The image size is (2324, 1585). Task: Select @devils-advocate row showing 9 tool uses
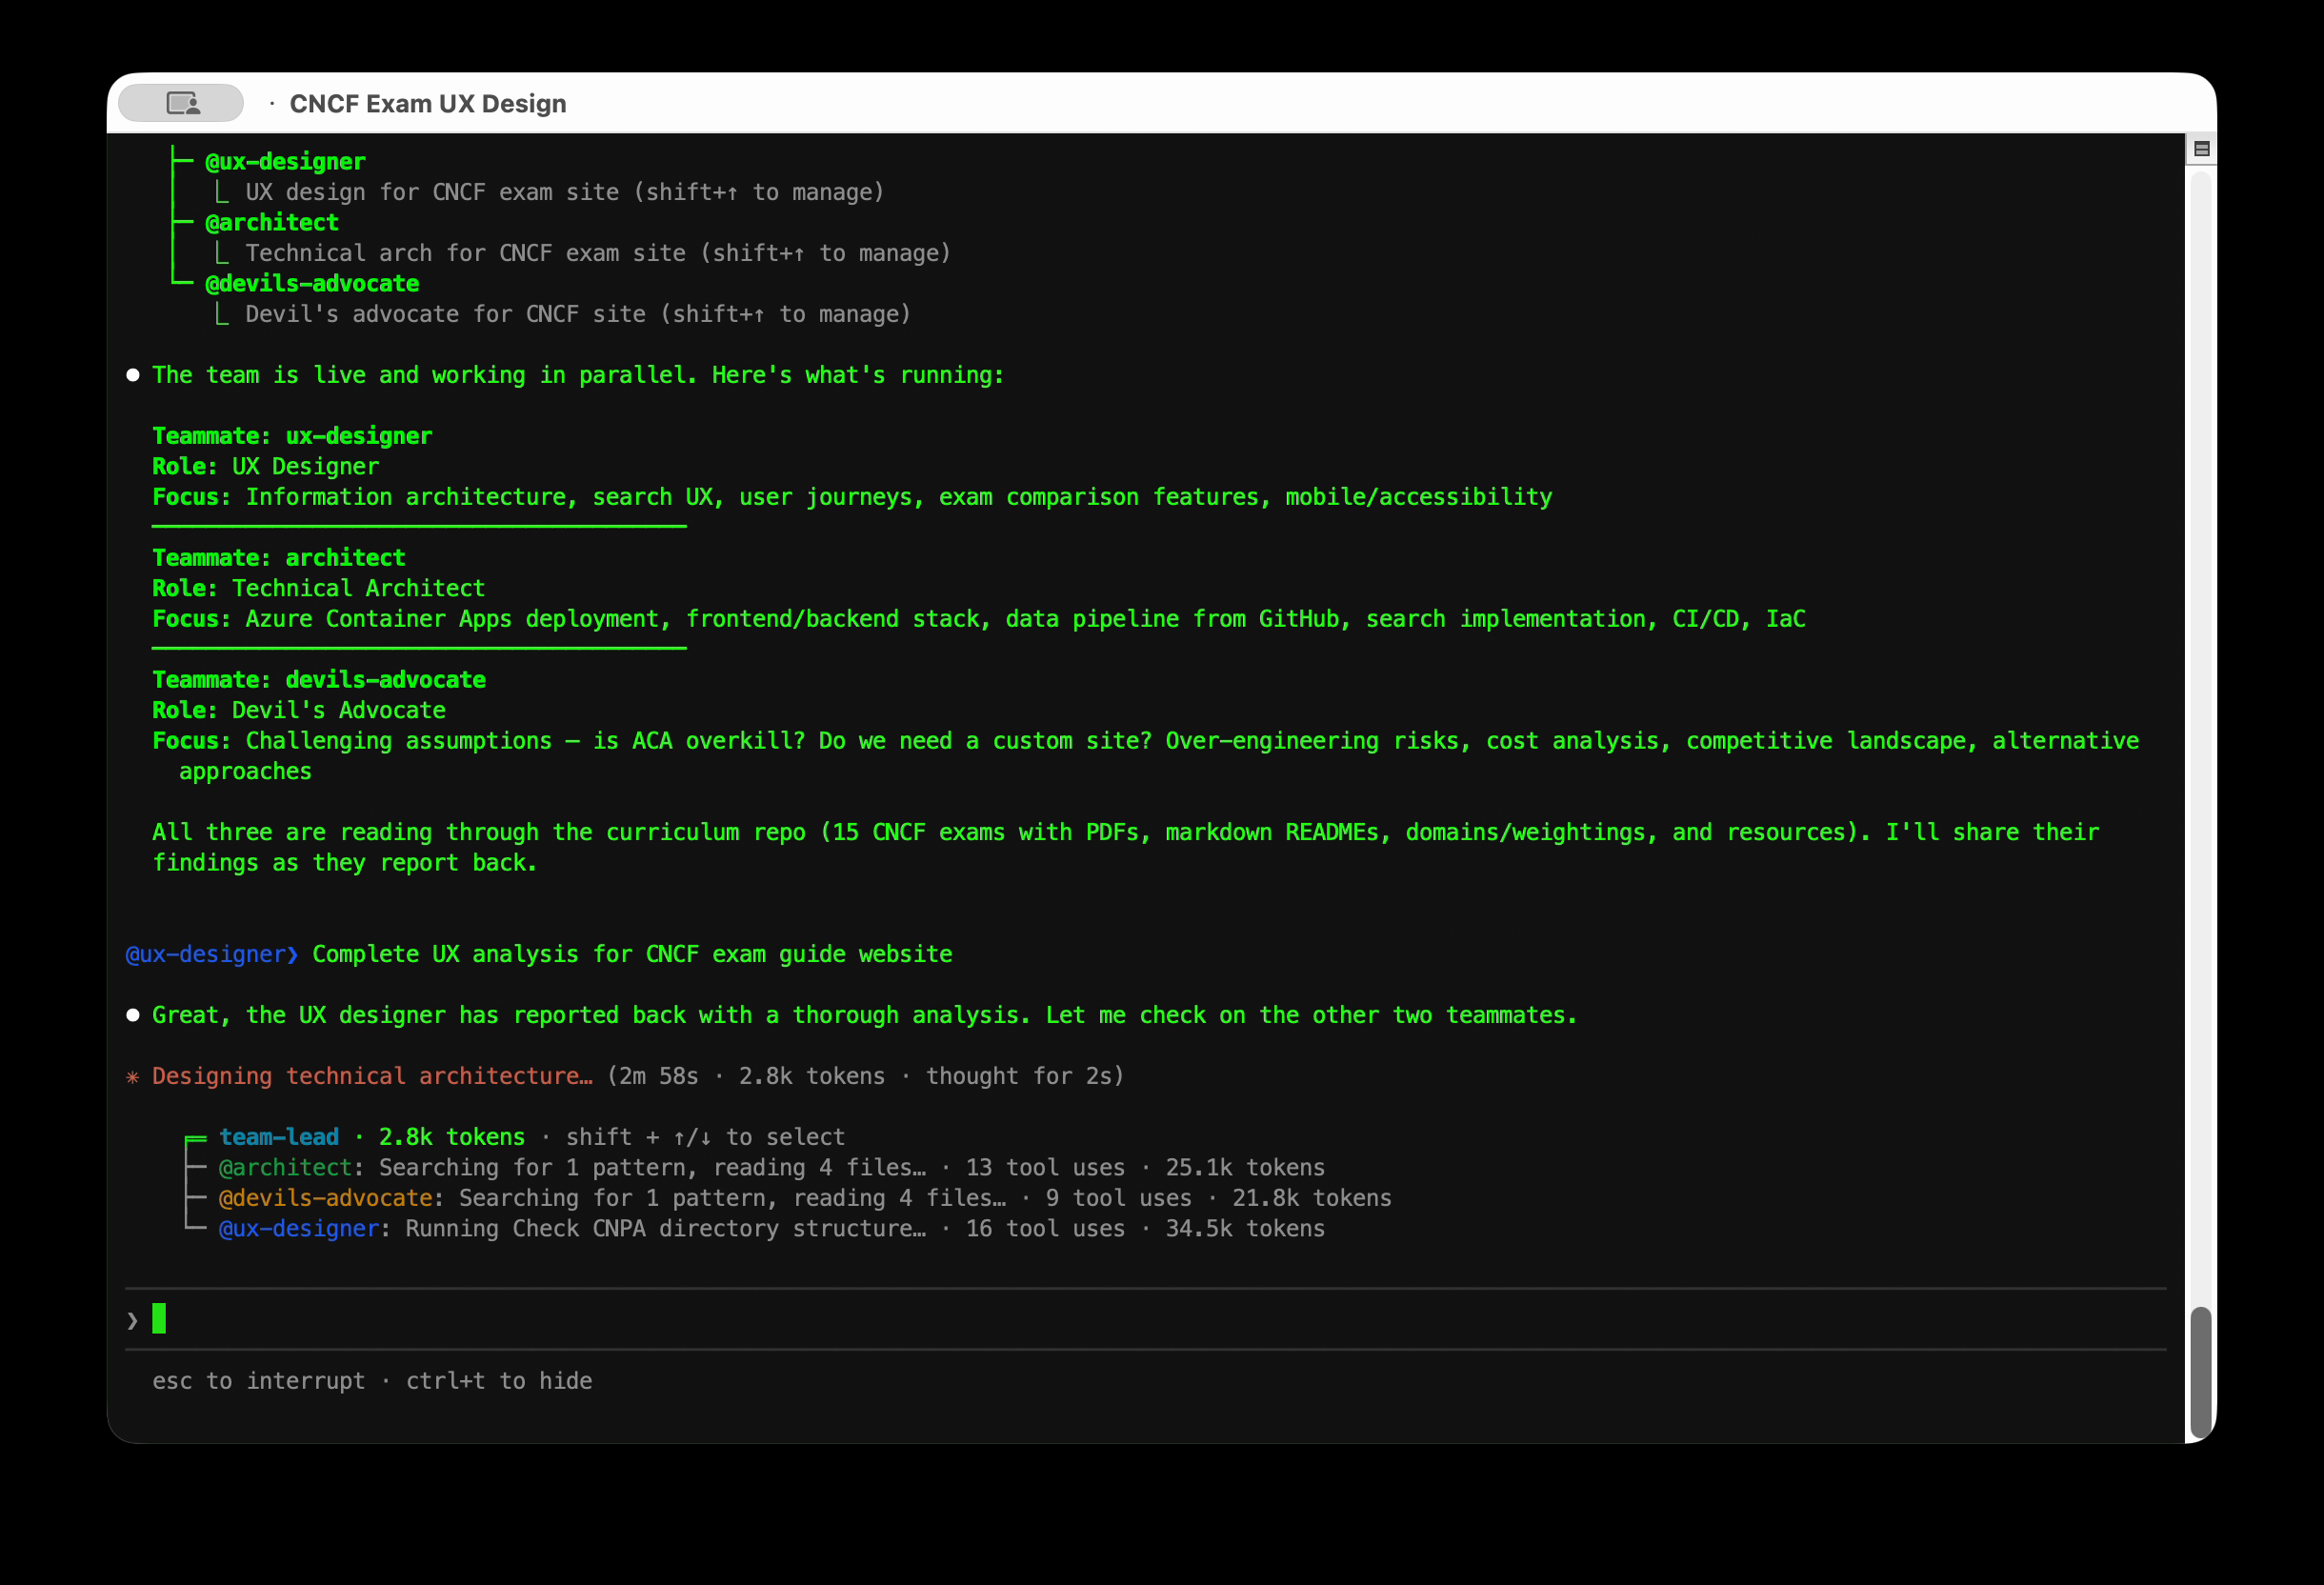[x=325, y=1198]
